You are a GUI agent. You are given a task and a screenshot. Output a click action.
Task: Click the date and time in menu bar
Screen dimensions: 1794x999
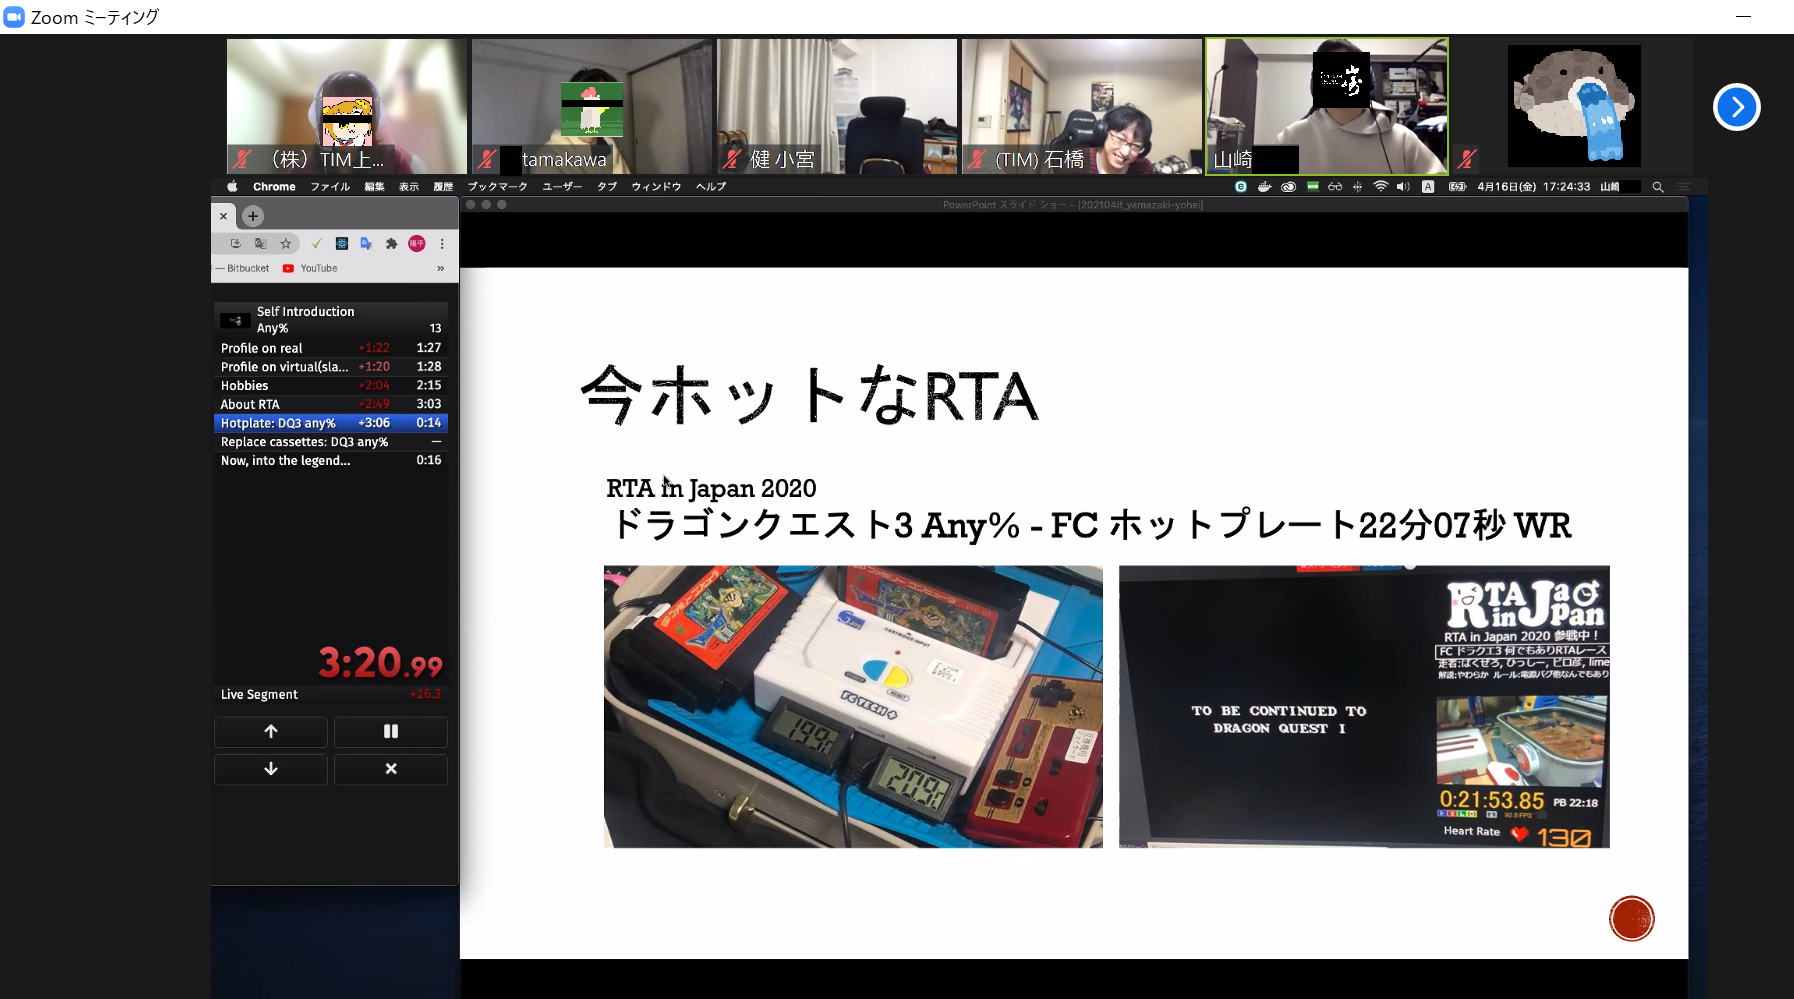(x=1533, y=187)
